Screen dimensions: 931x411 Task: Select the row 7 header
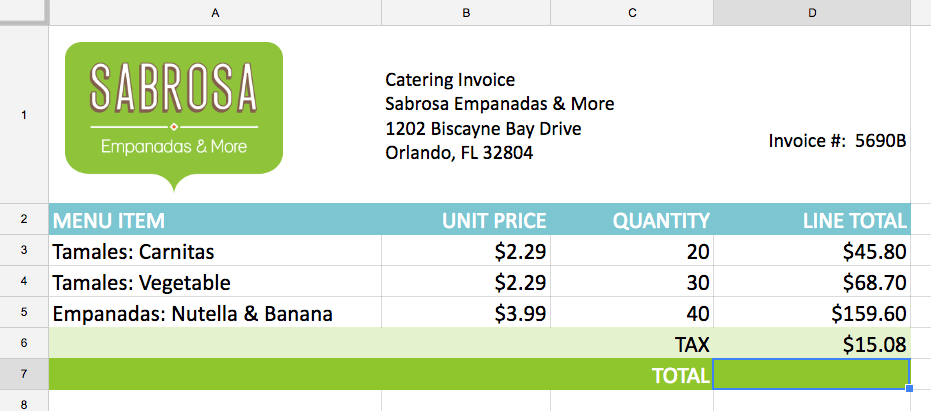(24, 374)
